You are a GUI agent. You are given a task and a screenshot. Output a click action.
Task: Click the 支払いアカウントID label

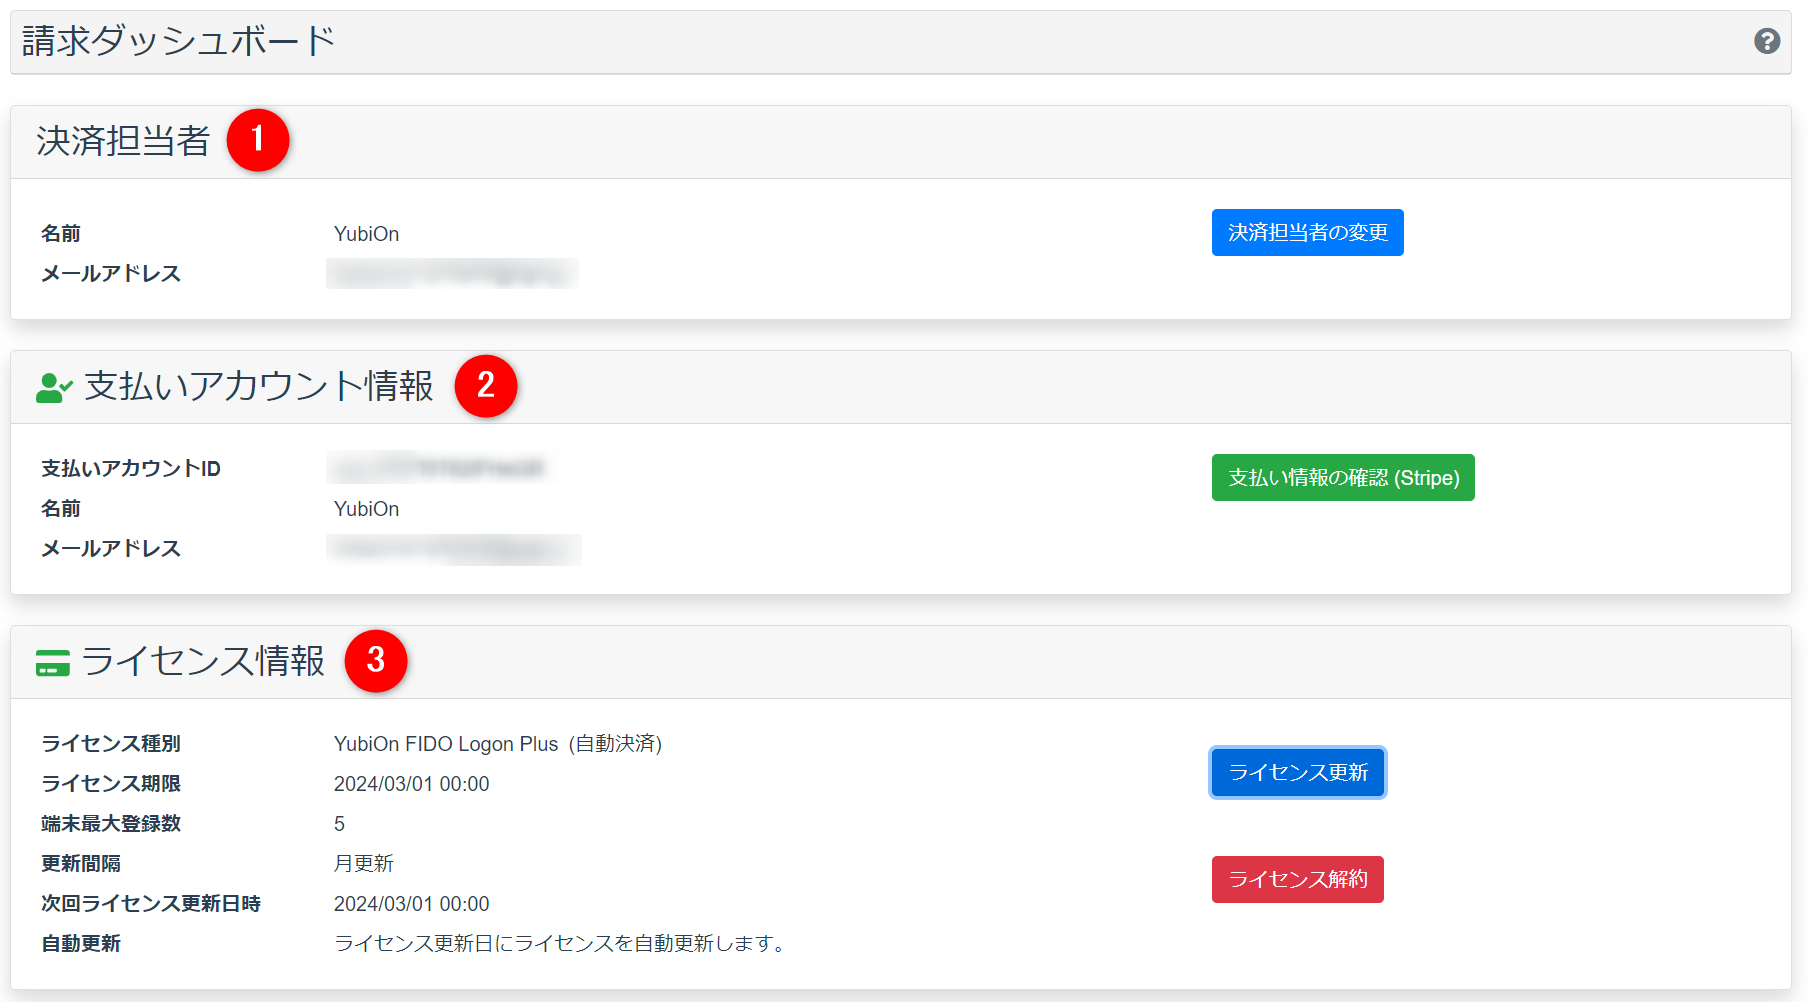coord(131,469)
